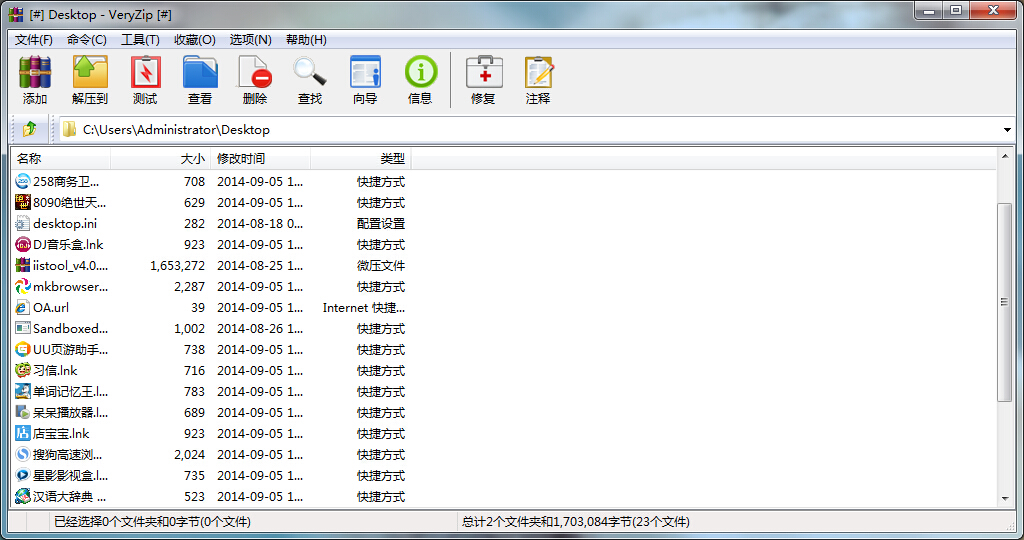Click the 微压文件 type cell

point(381,266)
